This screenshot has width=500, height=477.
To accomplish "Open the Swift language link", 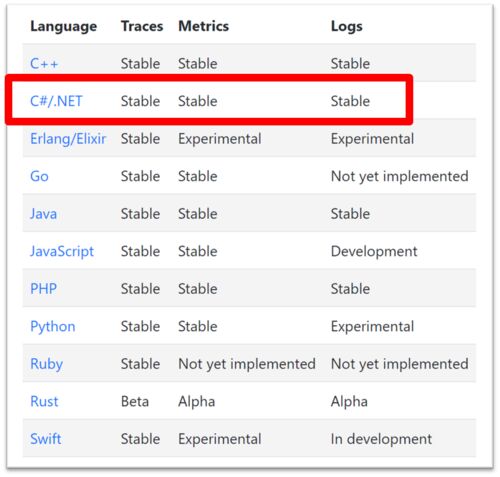I will coord(46,439).
